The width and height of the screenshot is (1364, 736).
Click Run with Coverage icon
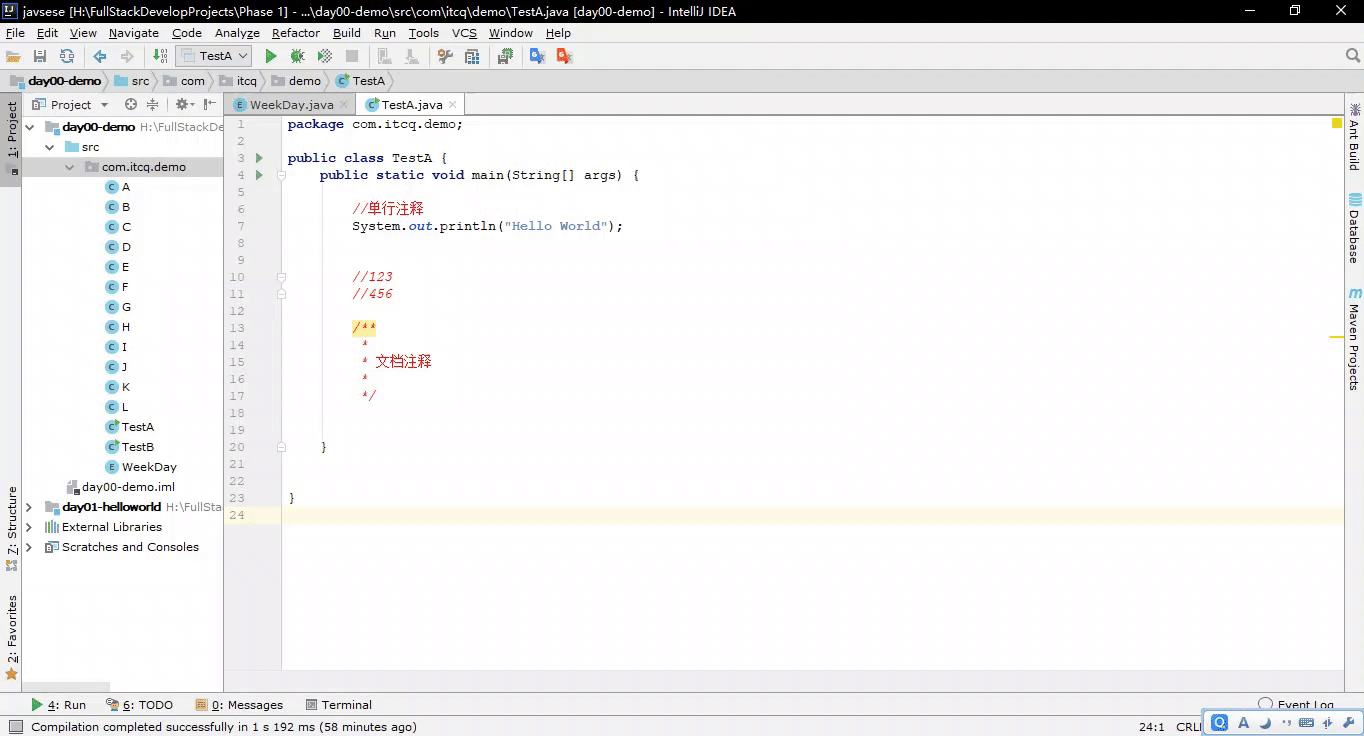pyautogui.click(x=324, y=57)
